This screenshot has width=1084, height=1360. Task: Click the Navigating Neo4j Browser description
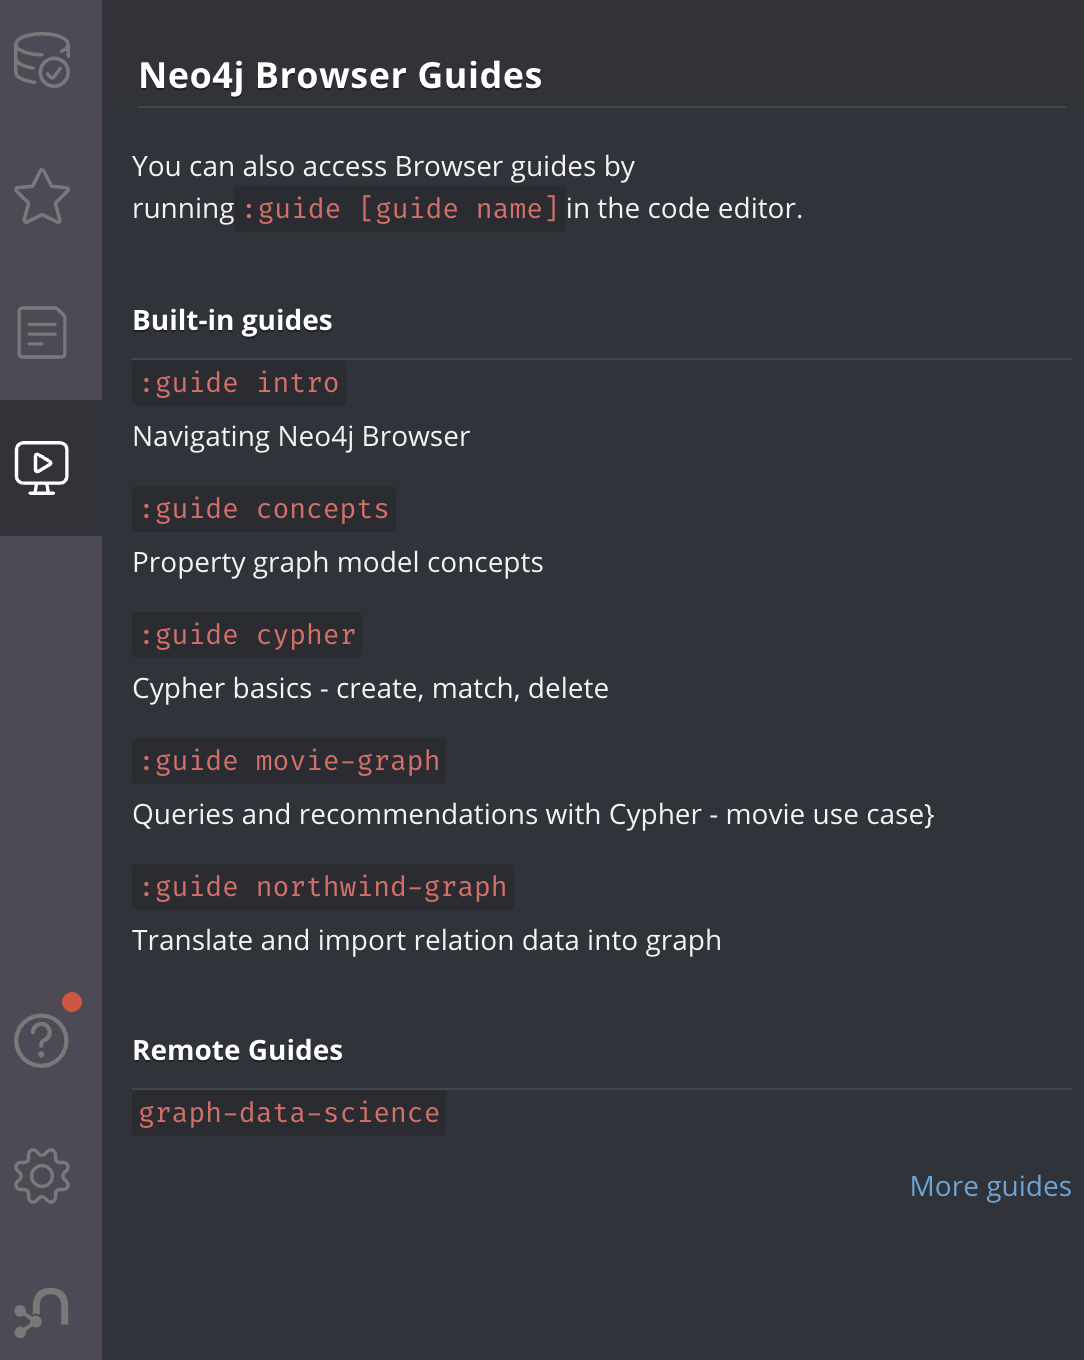[x=301, y=436]
